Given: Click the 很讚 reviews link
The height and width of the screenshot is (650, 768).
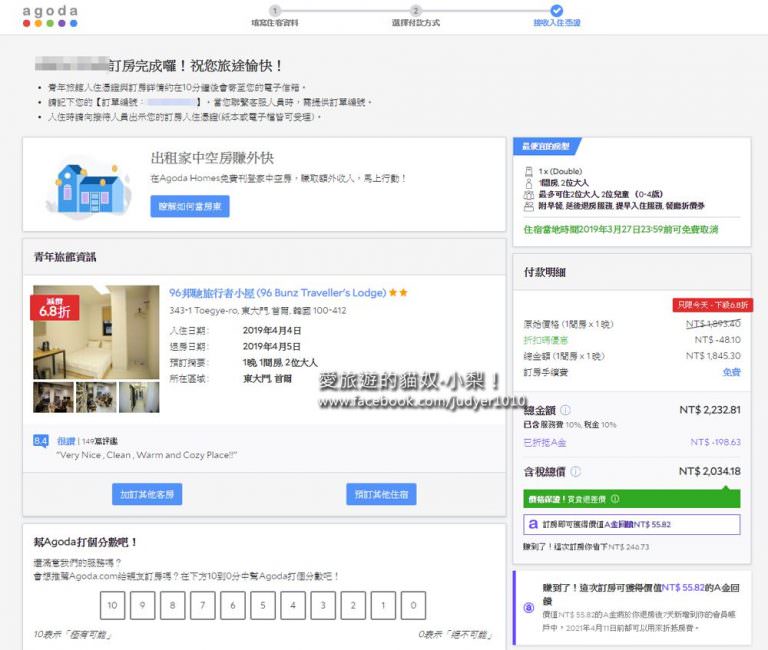Looking at the screenshot, I should pyautogui.click(x=65, y=439).
